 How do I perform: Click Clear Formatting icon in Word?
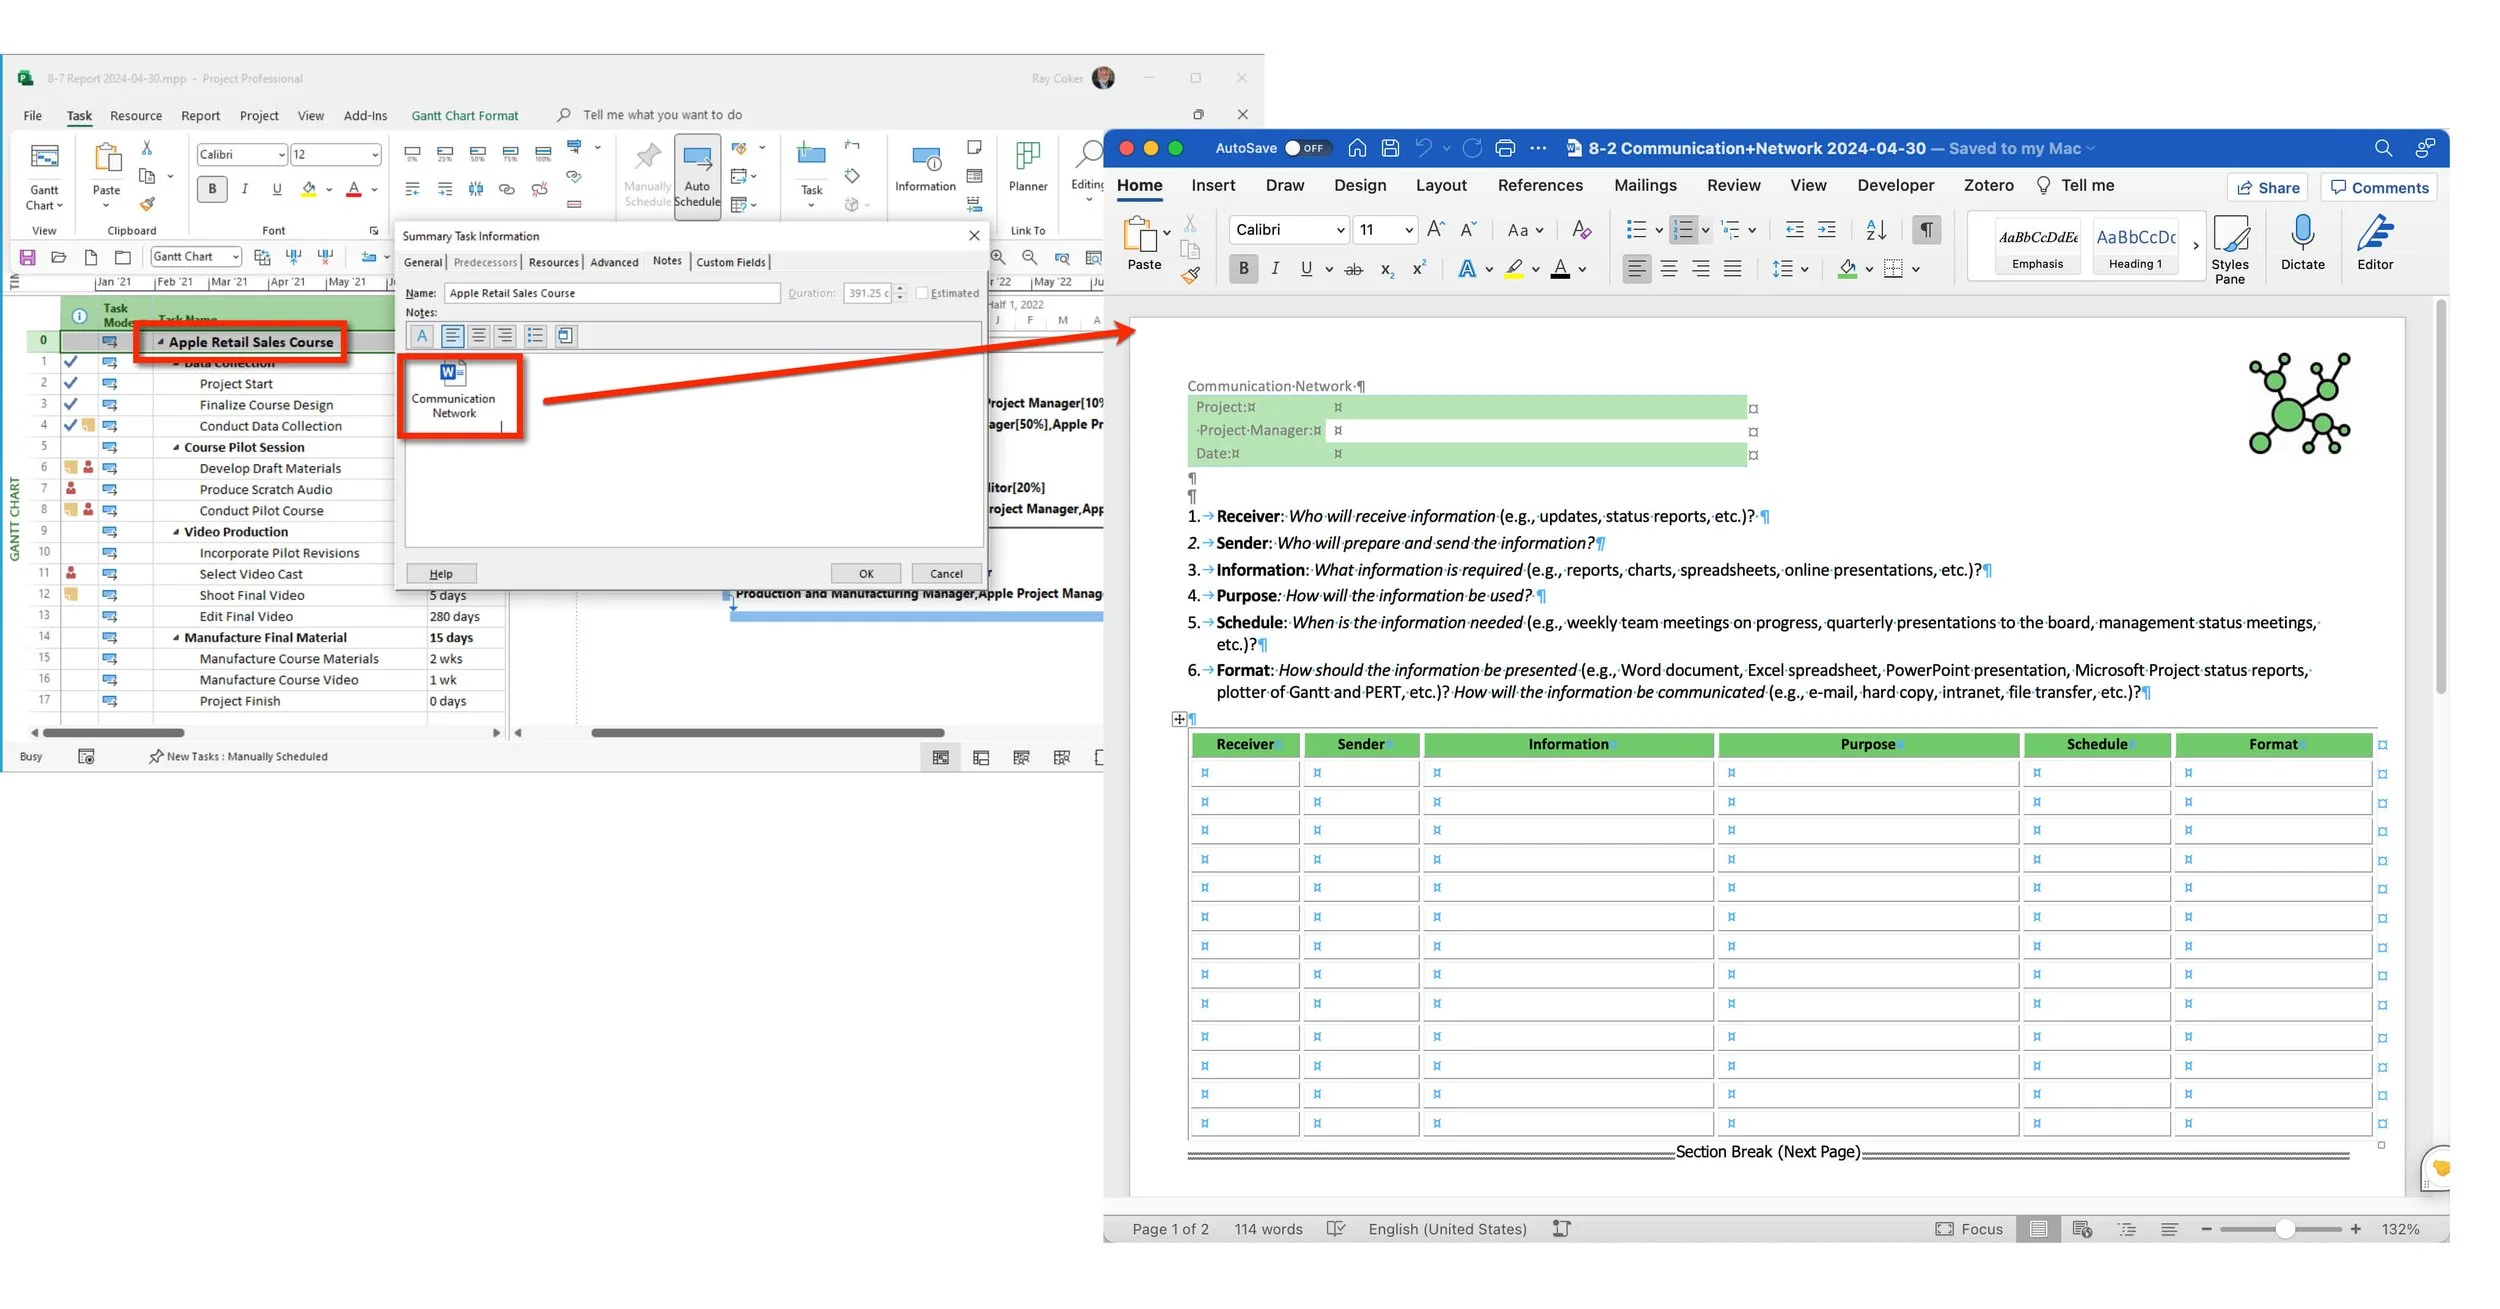[x=1581, y=230]
